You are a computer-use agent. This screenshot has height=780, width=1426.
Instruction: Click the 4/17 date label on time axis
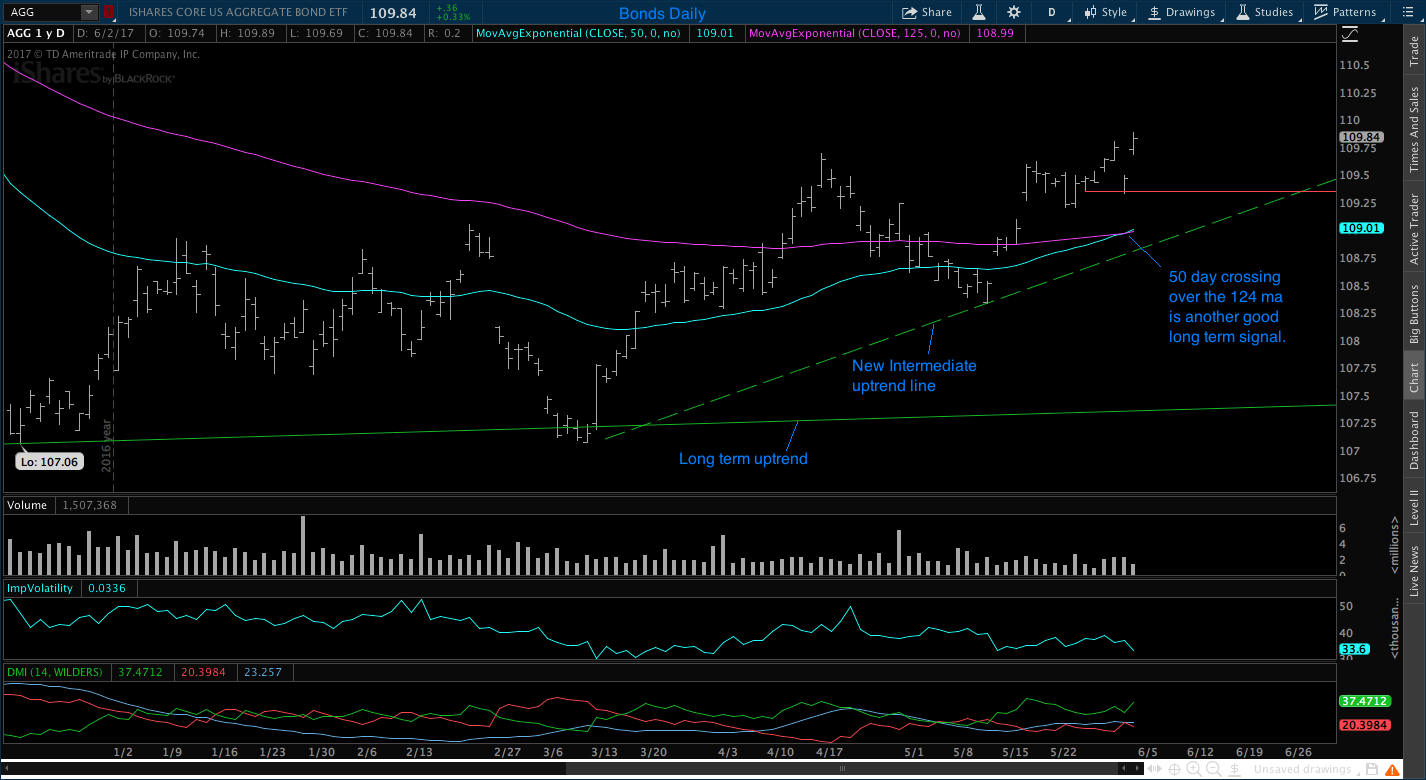click(829, 752)
